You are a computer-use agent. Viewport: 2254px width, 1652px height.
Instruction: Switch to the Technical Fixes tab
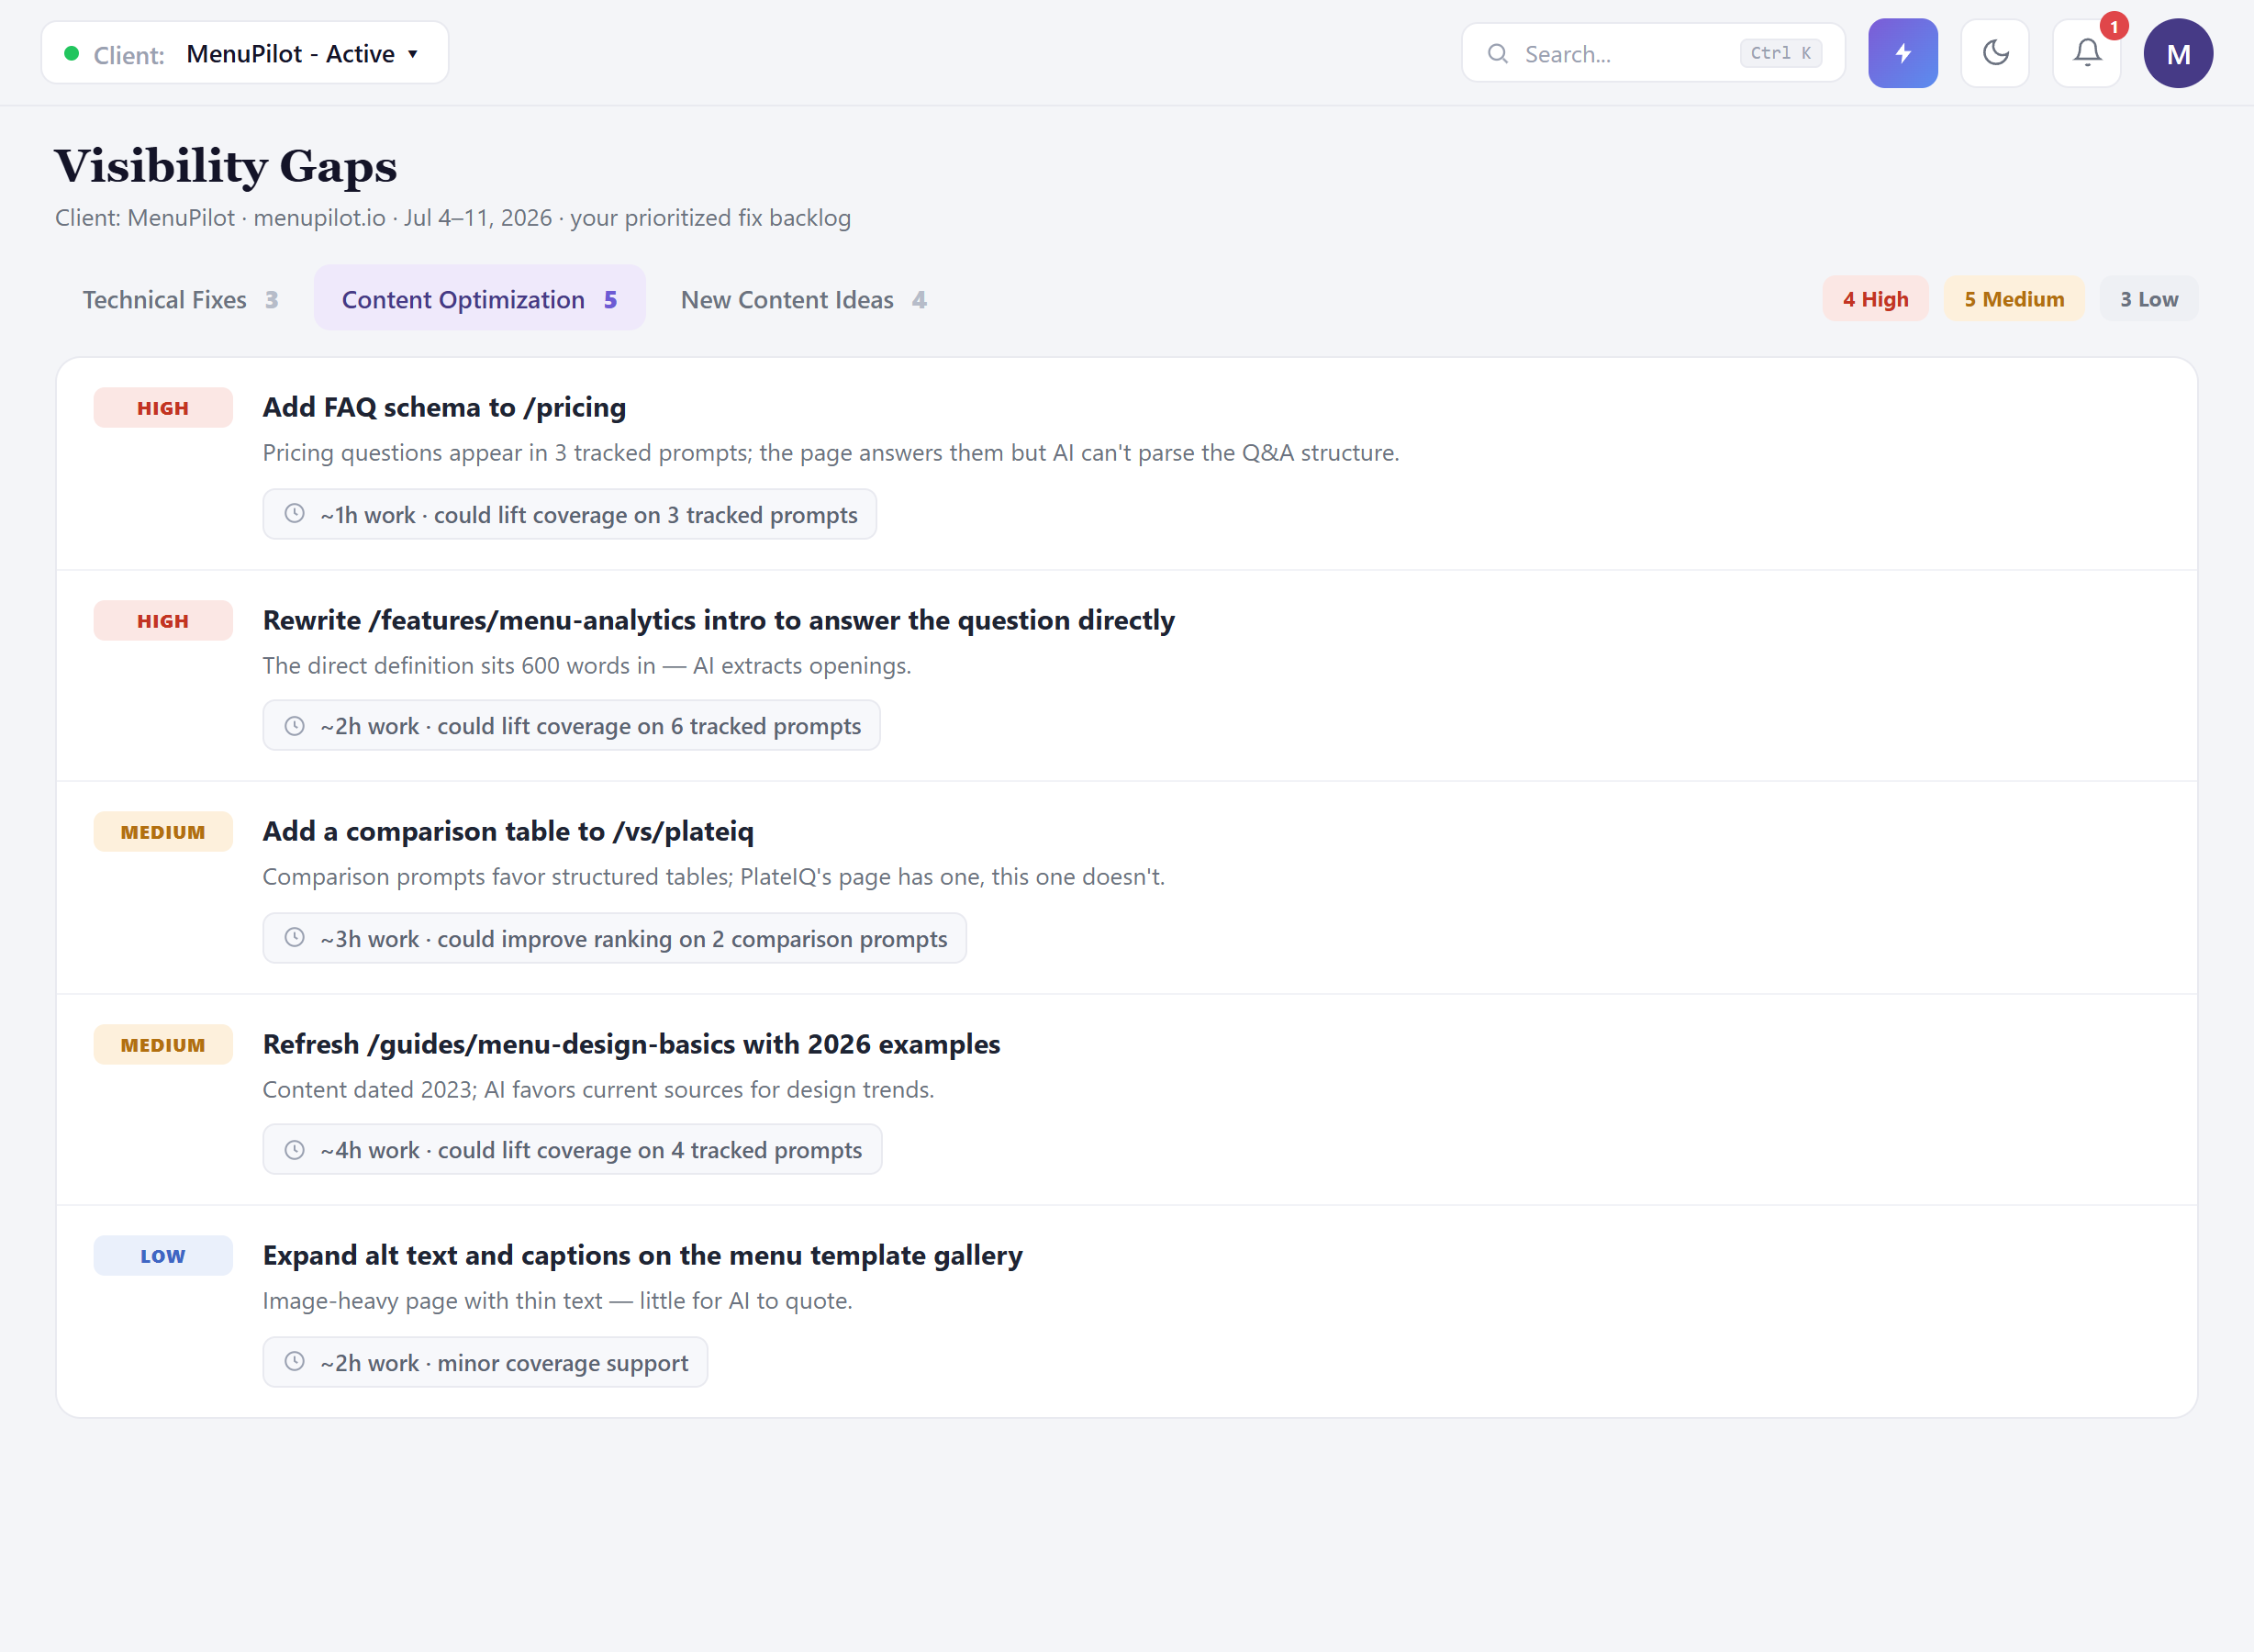pos(180,299)
